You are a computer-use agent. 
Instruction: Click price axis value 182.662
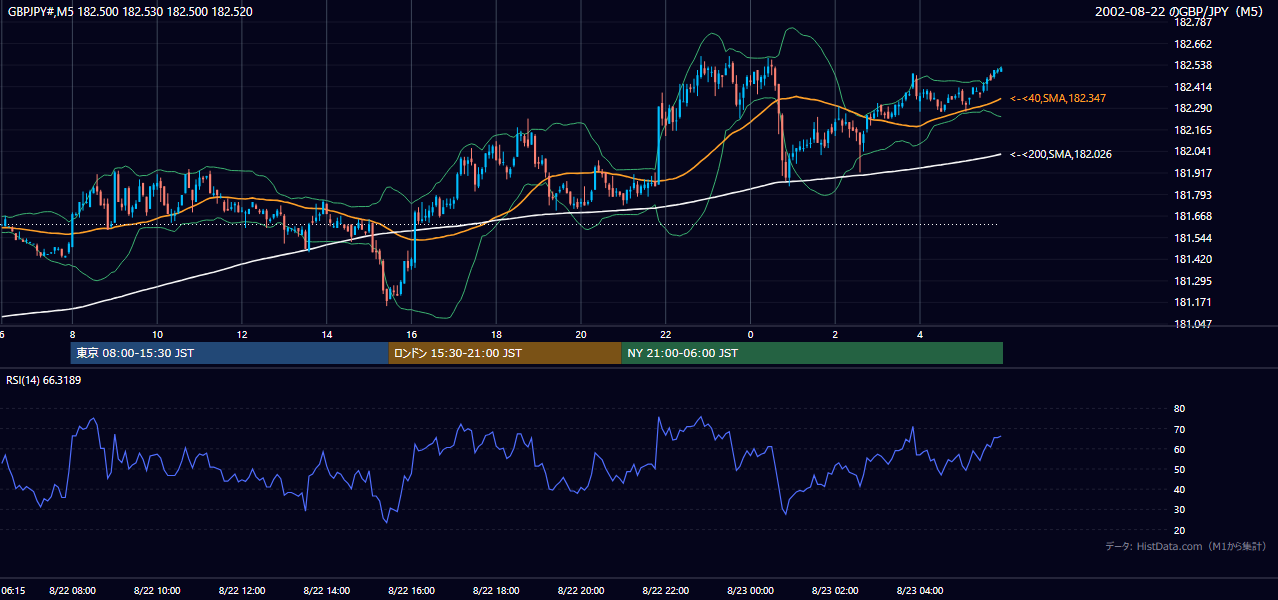pyautogui.click(x=1192, y=44)
